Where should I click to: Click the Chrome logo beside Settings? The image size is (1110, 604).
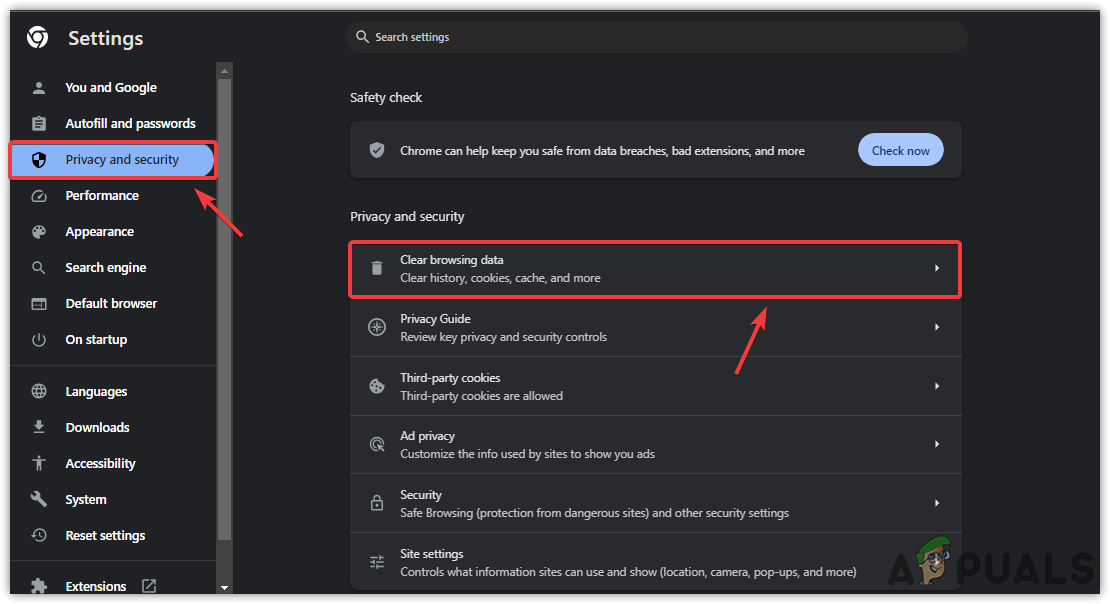[37, 38]
